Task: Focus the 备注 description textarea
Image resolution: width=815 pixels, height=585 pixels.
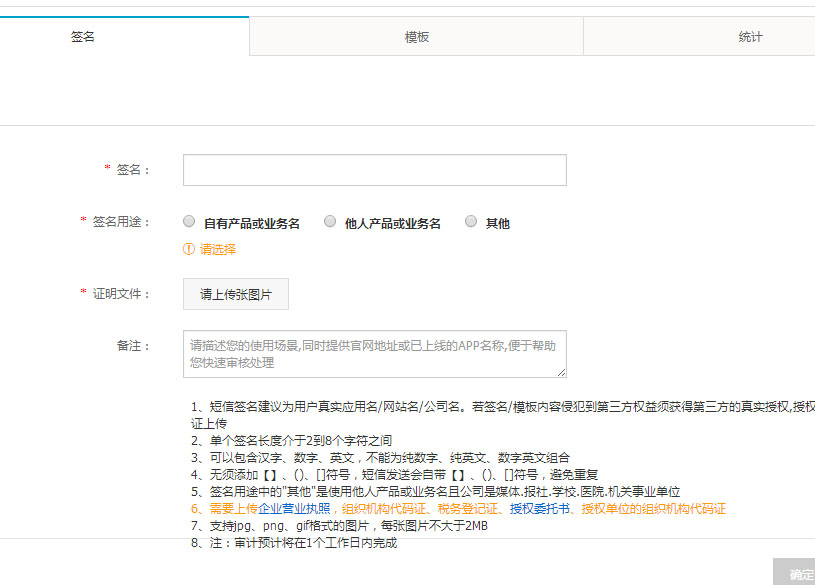Action: pyautogui.click(x=374, y=353)
